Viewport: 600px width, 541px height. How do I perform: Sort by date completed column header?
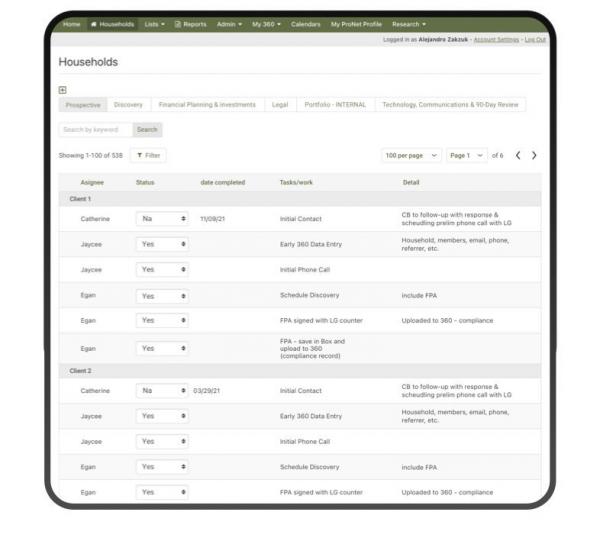[223, 183]
